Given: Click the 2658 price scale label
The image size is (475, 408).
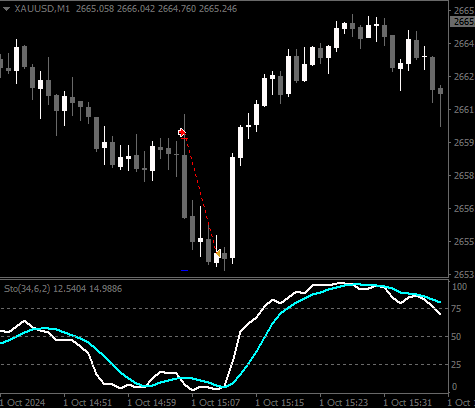Looking at the screenshot, I should 464,175.
